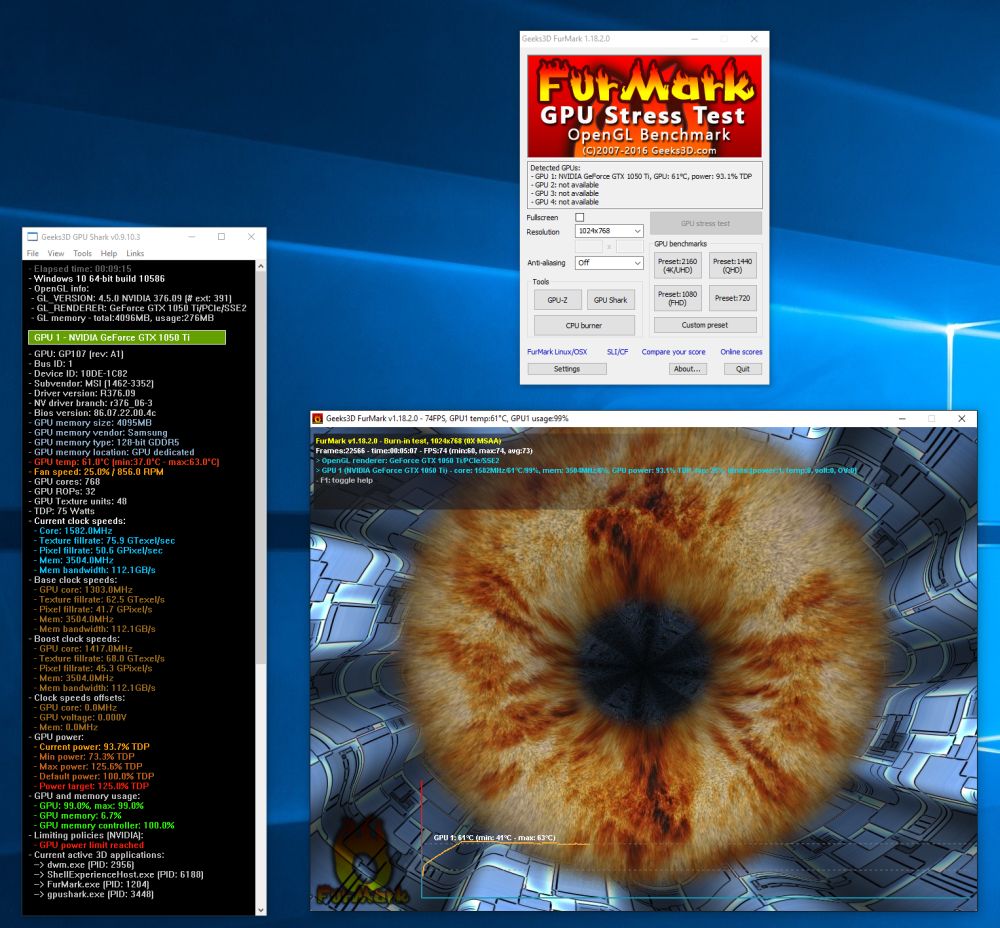Viewport: 1000px width, 928px height.
Task: Click 'GPU memory controller: 100.0%' line
Action: coord(107,825)
